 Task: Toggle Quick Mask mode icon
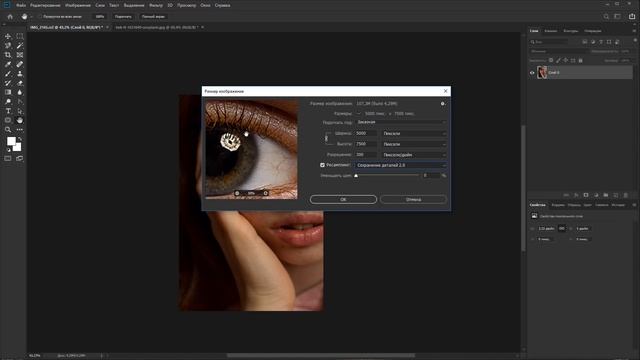[8, 158]
